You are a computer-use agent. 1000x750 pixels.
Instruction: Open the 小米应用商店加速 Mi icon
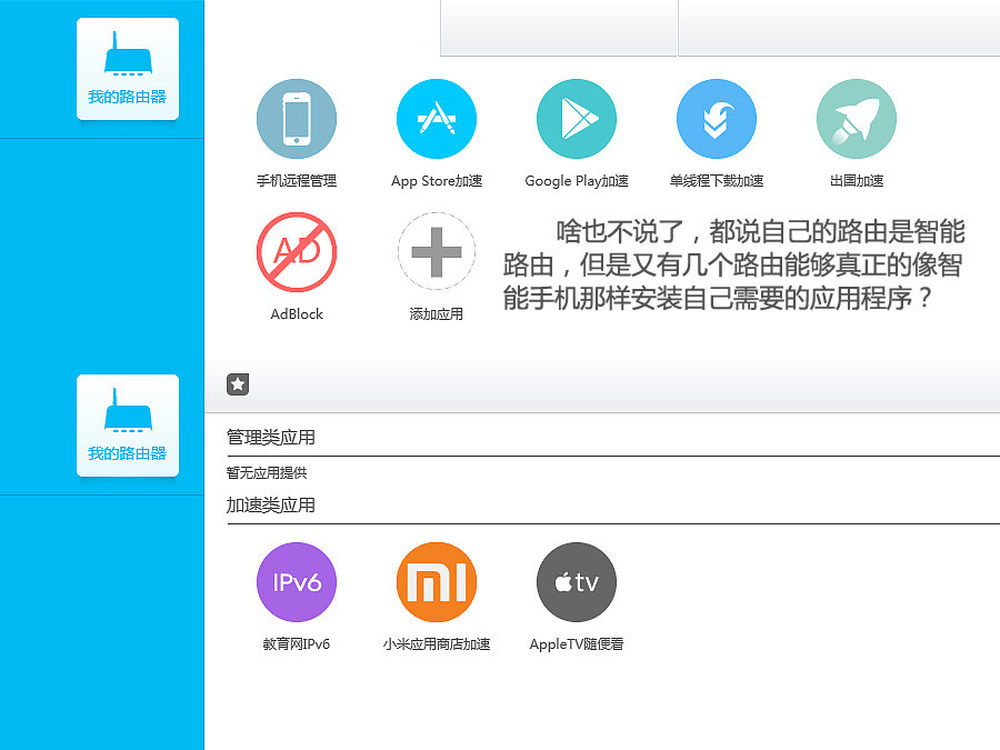[x=436, y=582]
